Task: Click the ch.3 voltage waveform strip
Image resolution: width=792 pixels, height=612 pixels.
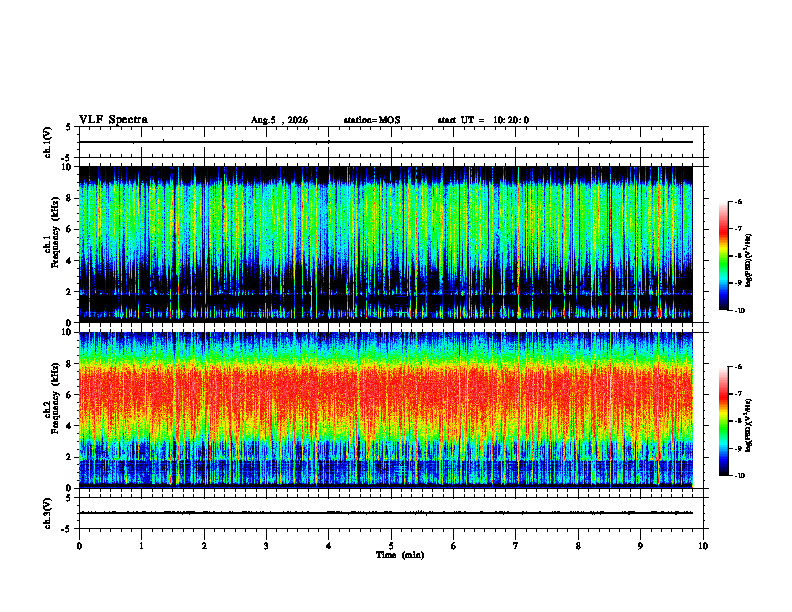Action: coord(393,513)
